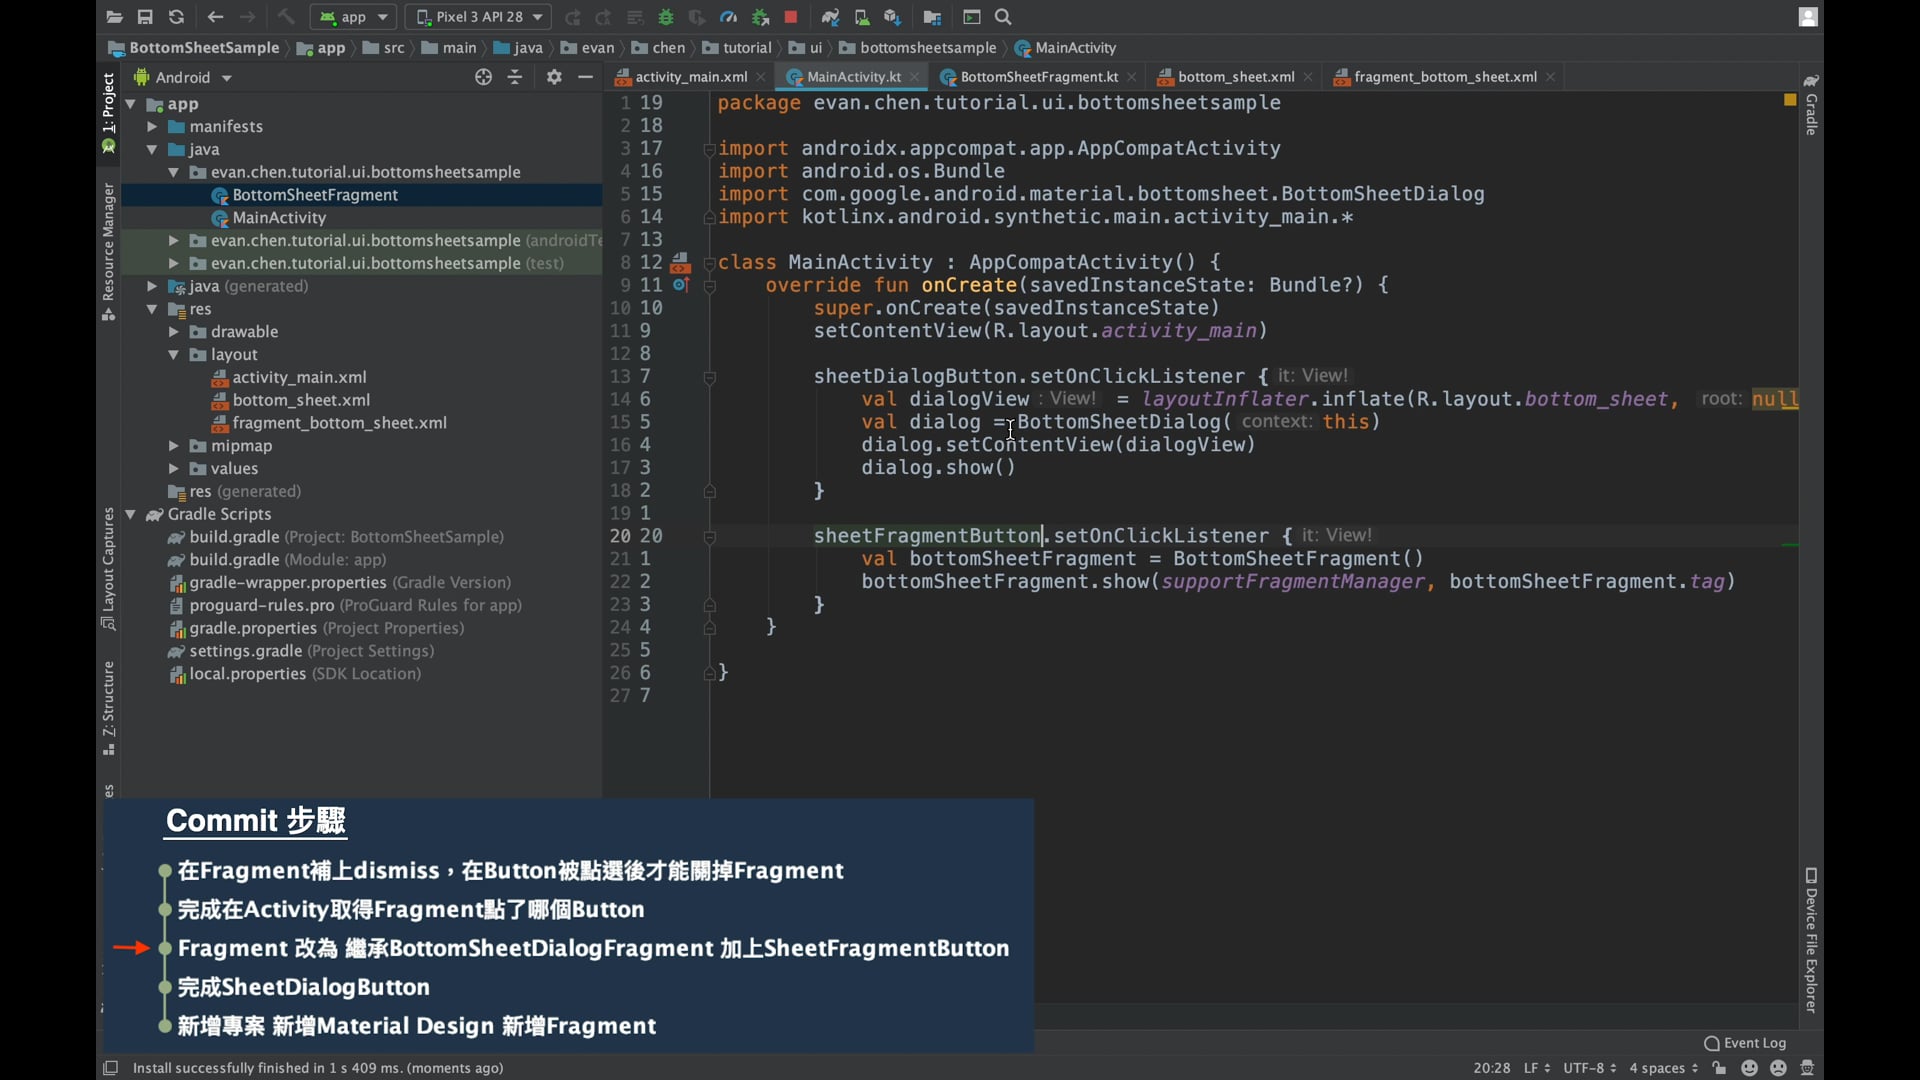Screen dimensions: 1920x1080
Task: Click the project panel locate target icon
Action: [483, 77]
